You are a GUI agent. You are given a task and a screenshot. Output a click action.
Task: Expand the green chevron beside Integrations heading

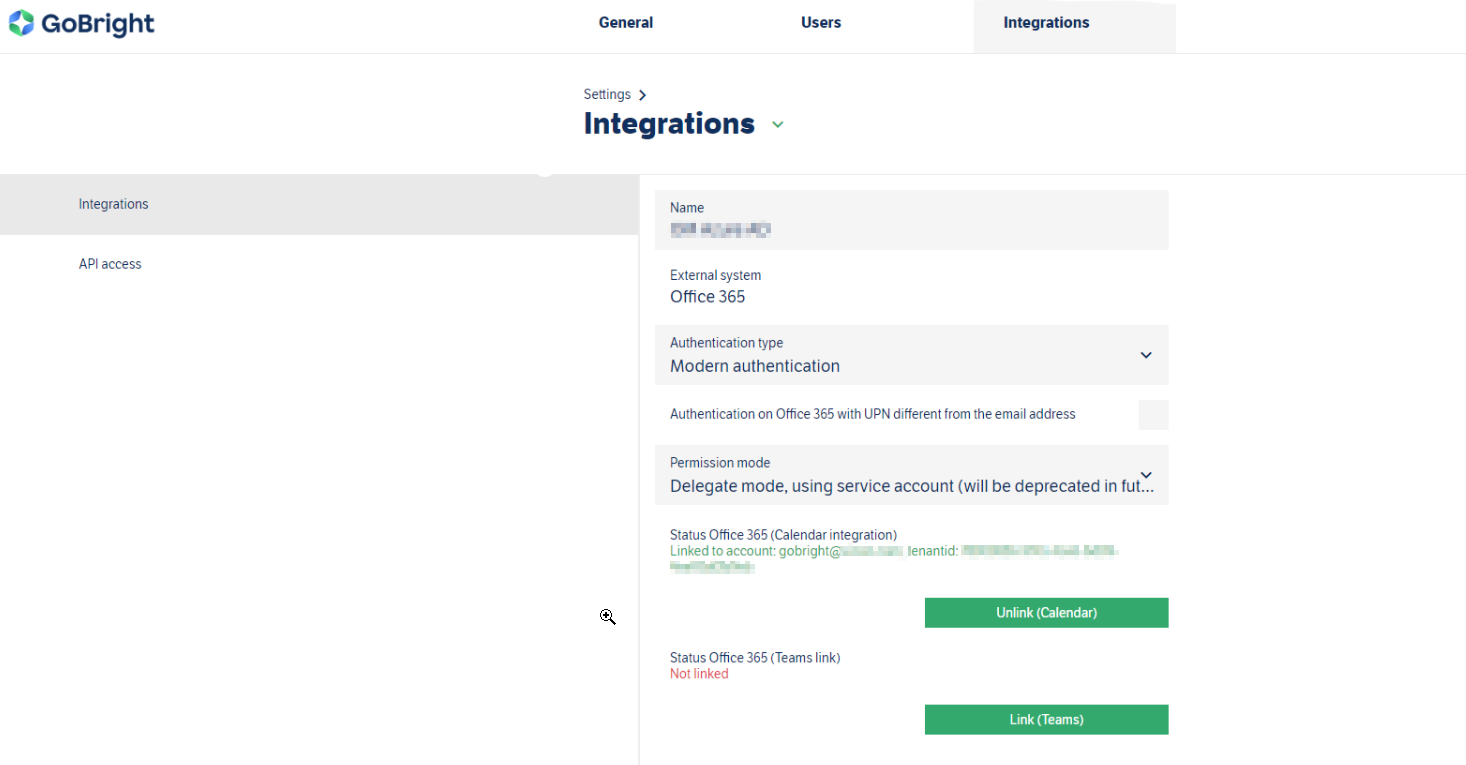(778, 125)
